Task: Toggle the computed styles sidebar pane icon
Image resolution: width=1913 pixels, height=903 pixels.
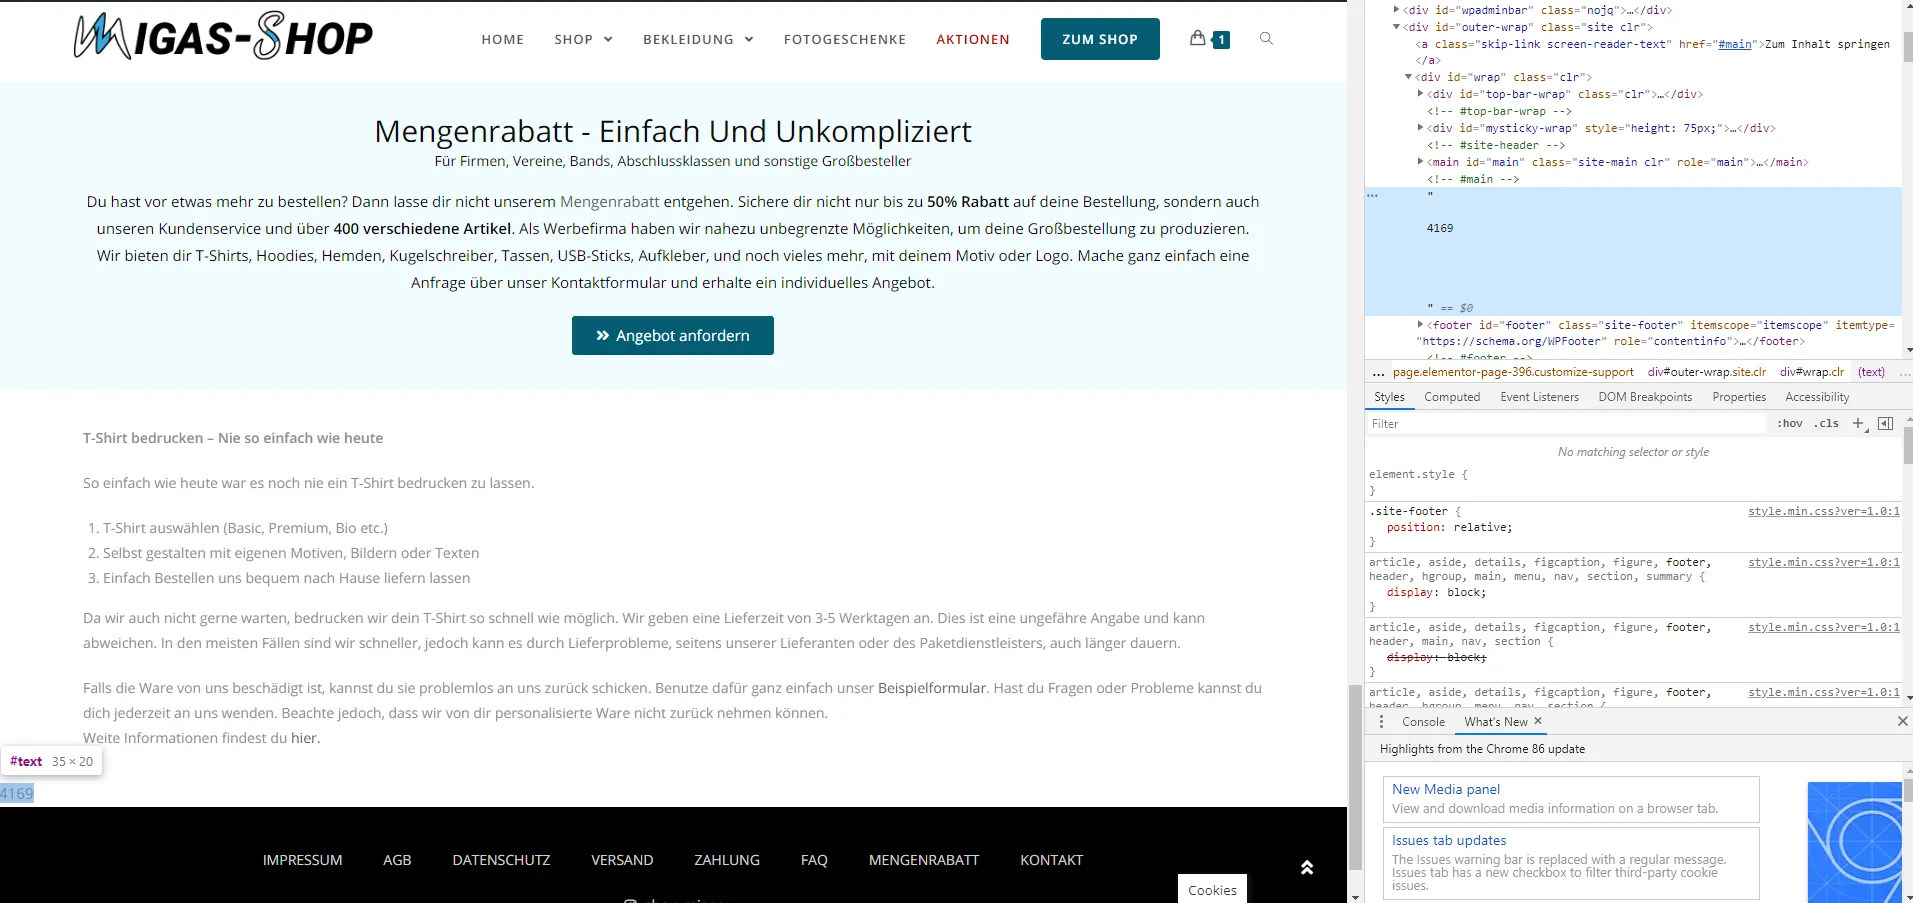Action: pyautogui.click(x=1885, y=424)
